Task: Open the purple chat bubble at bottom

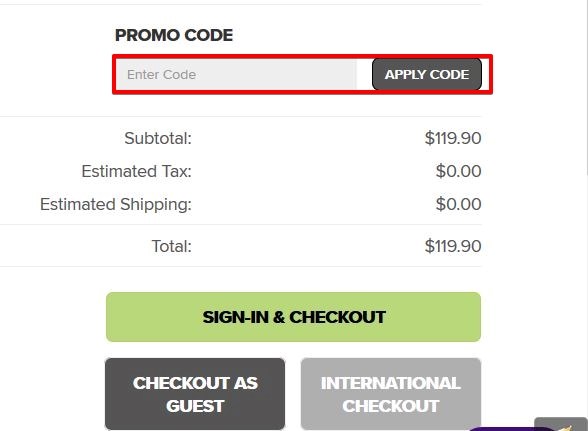Action: coord(512,429)
